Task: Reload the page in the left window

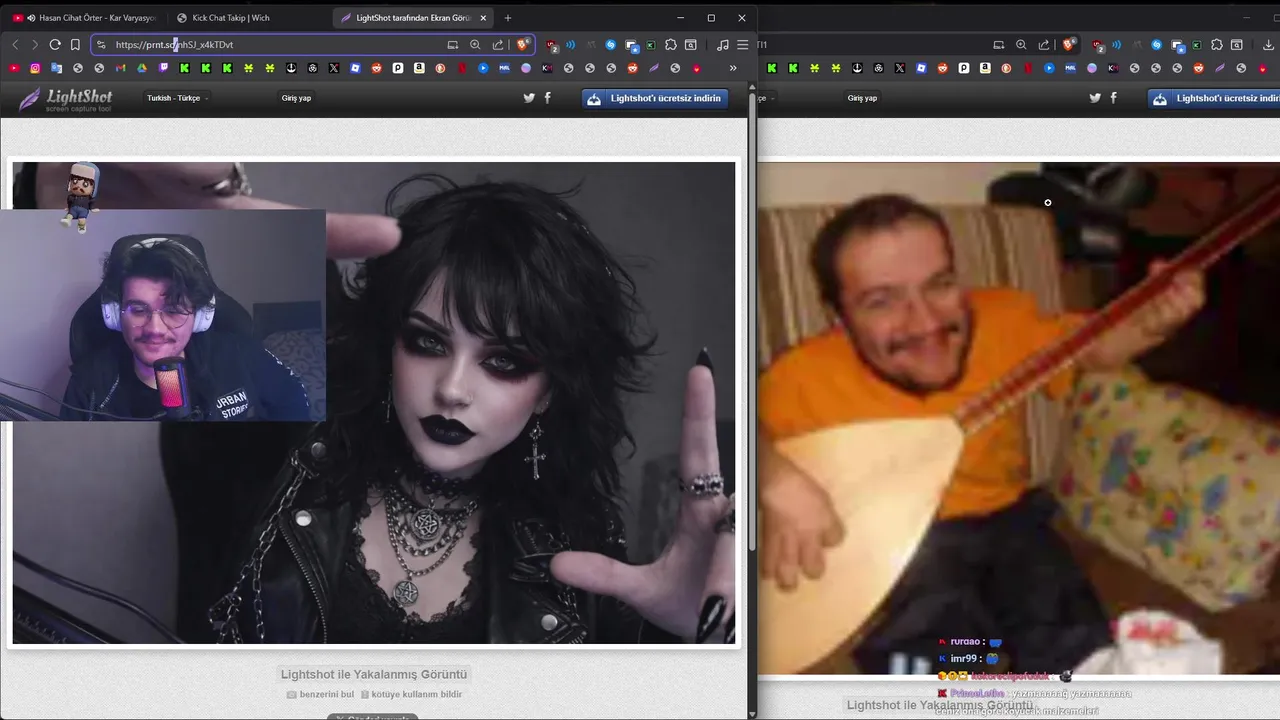Action: [55, 44]
